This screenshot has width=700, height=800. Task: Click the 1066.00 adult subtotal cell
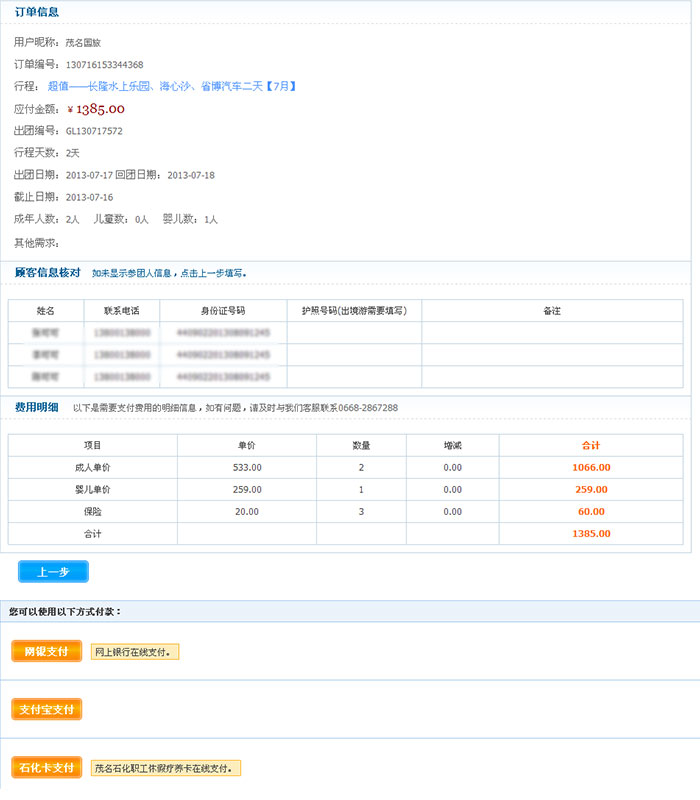tap(591, 467)
